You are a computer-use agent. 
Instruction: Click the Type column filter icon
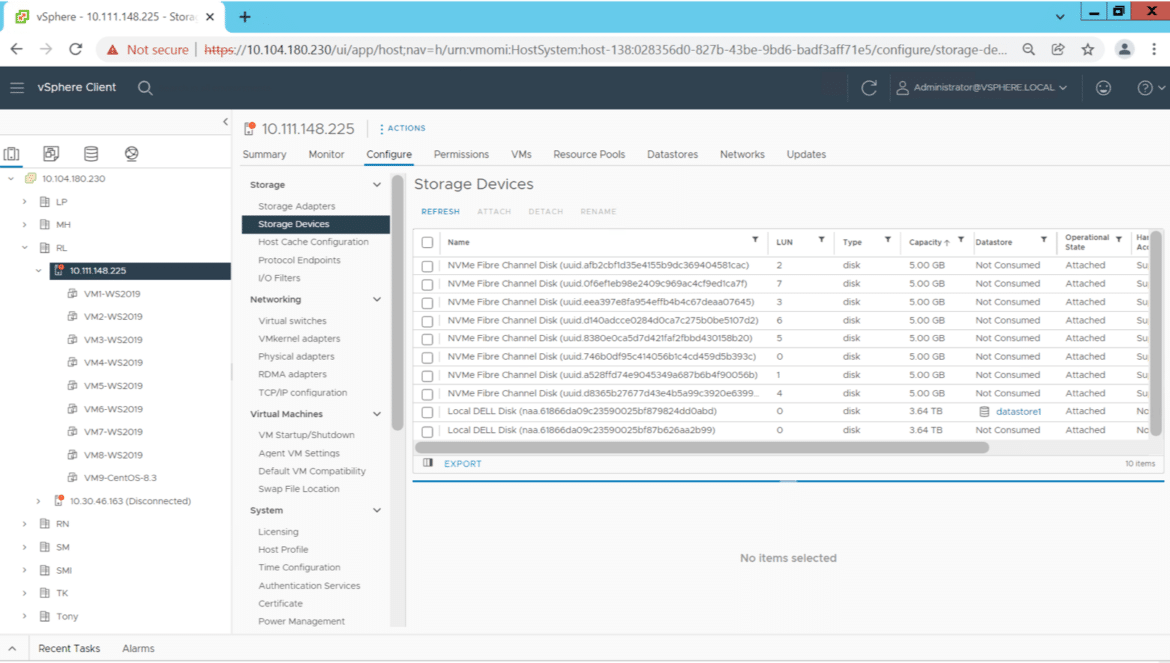pyautogui.click(x=888, y=240)
